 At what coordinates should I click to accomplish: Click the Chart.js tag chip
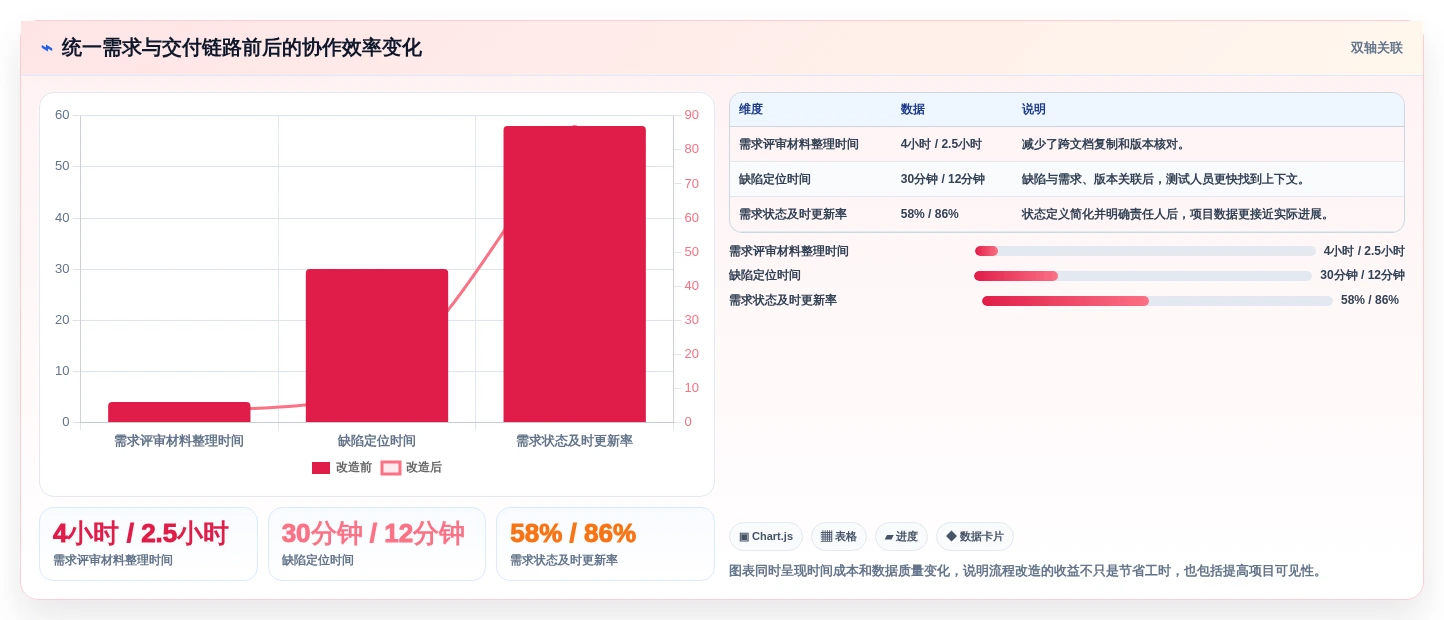coord(766,536)
